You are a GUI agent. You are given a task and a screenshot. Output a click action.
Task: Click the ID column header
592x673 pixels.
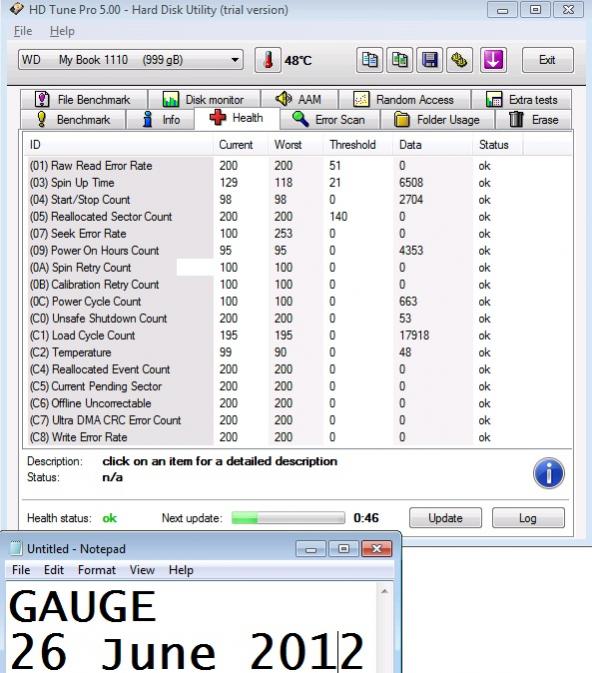118,145
